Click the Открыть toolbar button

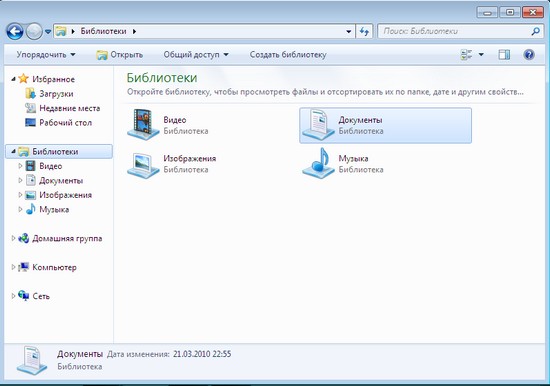[120, 54]
